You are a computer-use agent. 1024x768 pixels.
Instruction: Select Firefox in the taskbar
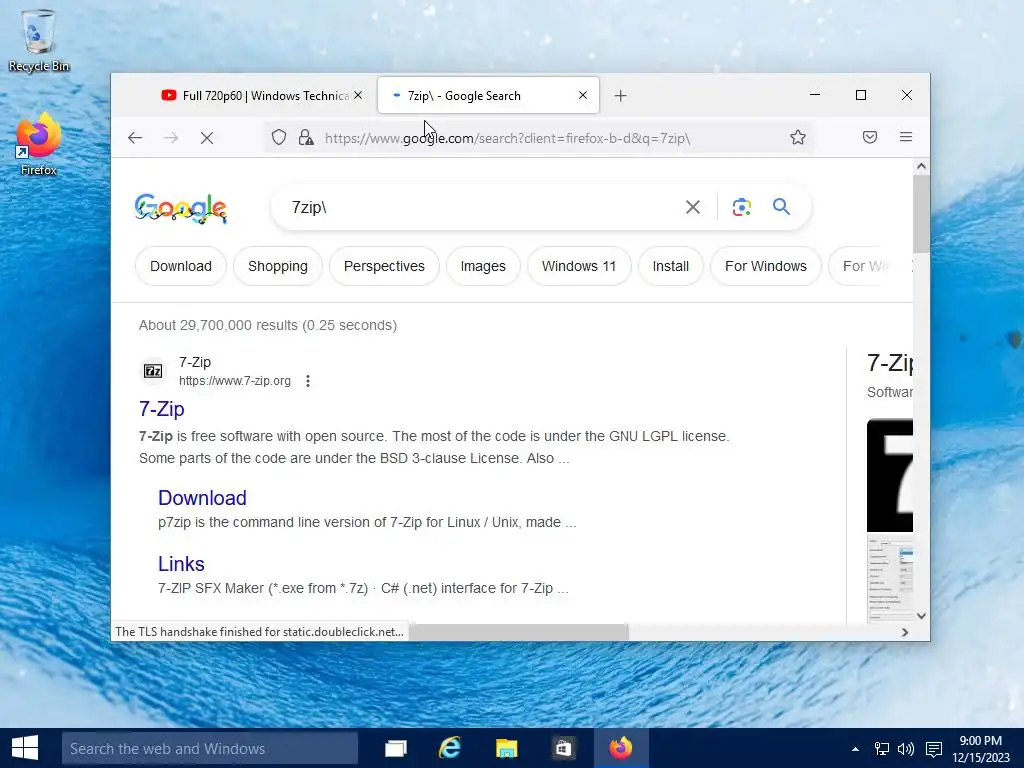[621, 748]
